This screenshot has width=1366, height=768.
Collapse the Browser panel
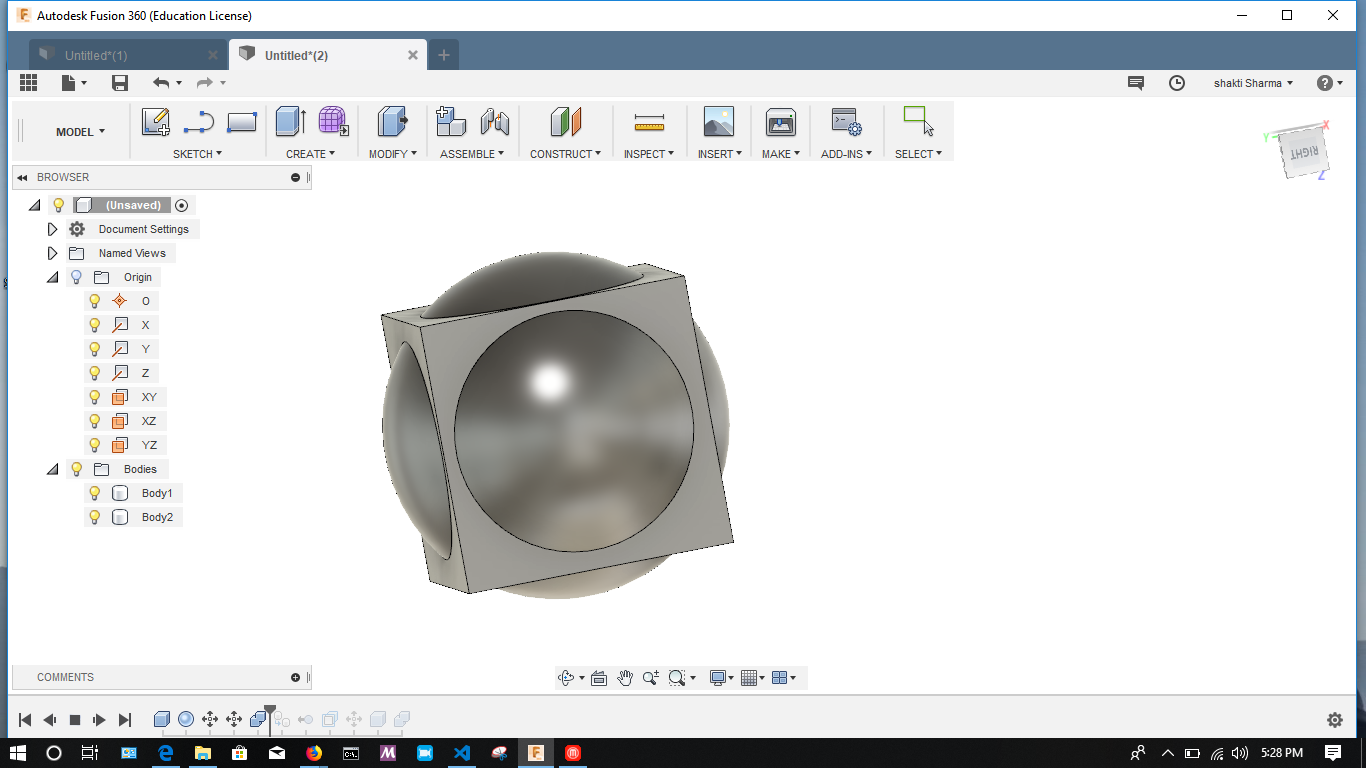(x=22, y=178)
